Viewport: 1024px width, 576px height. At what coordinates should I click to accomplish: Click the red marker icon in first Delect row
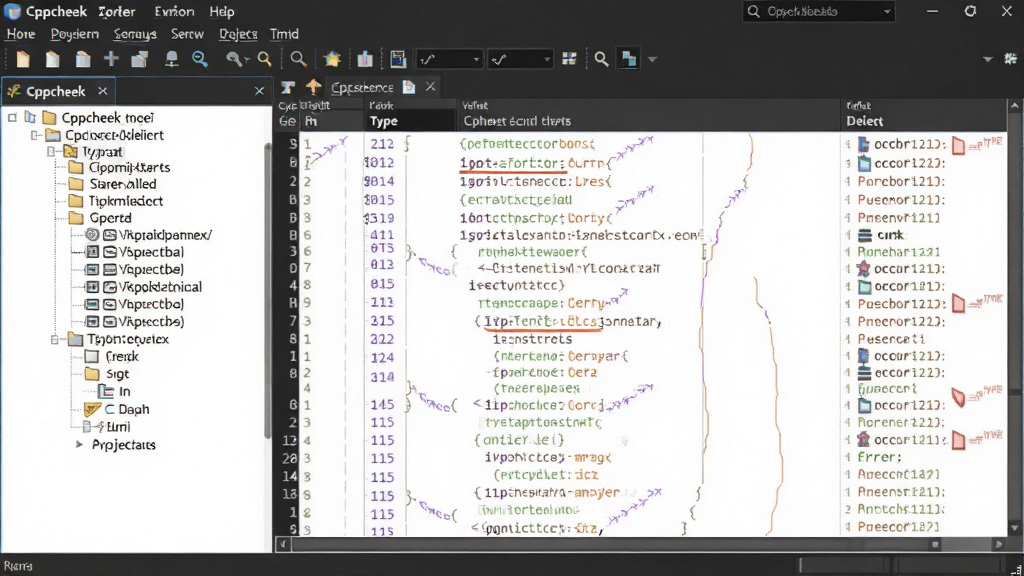click(x=958, y=145)
